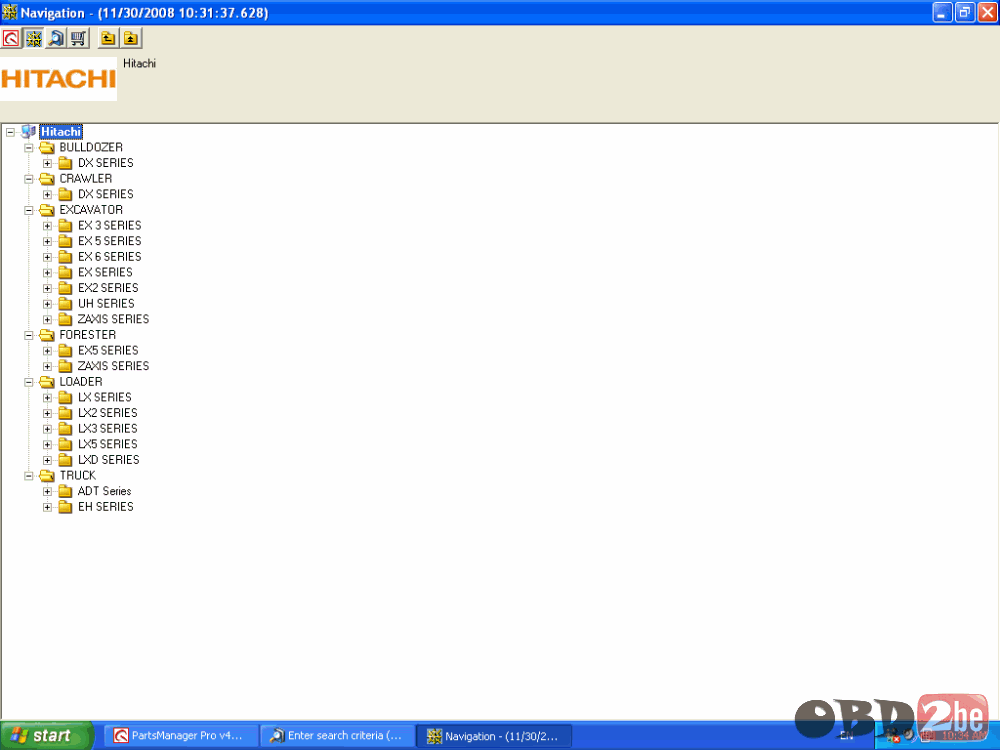Expand ZAXIS SERIES under EXCAVATOR

click(47, 320)
